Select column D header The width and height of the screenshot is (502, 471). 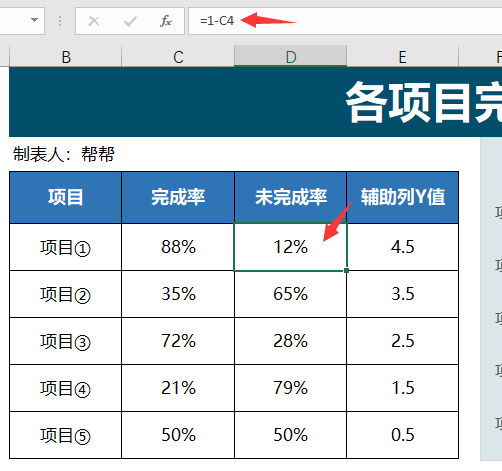tap(291, 57)
